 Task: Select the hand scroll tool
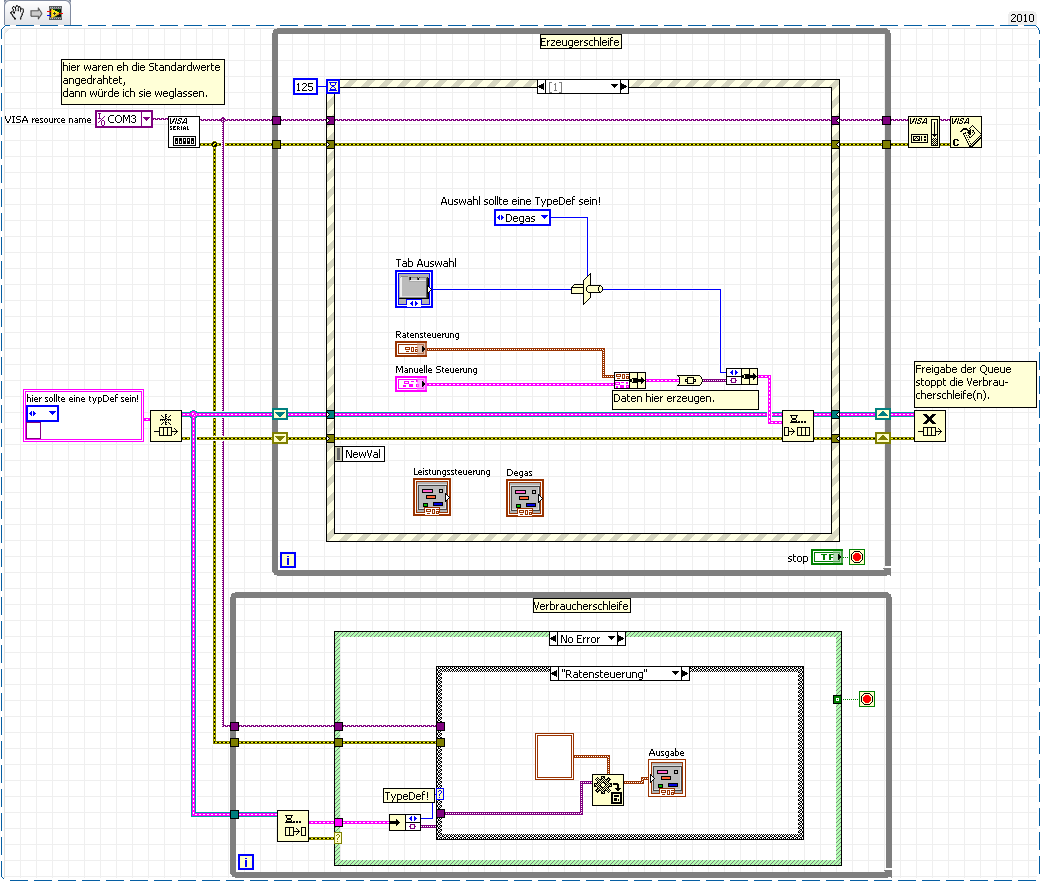17,13
